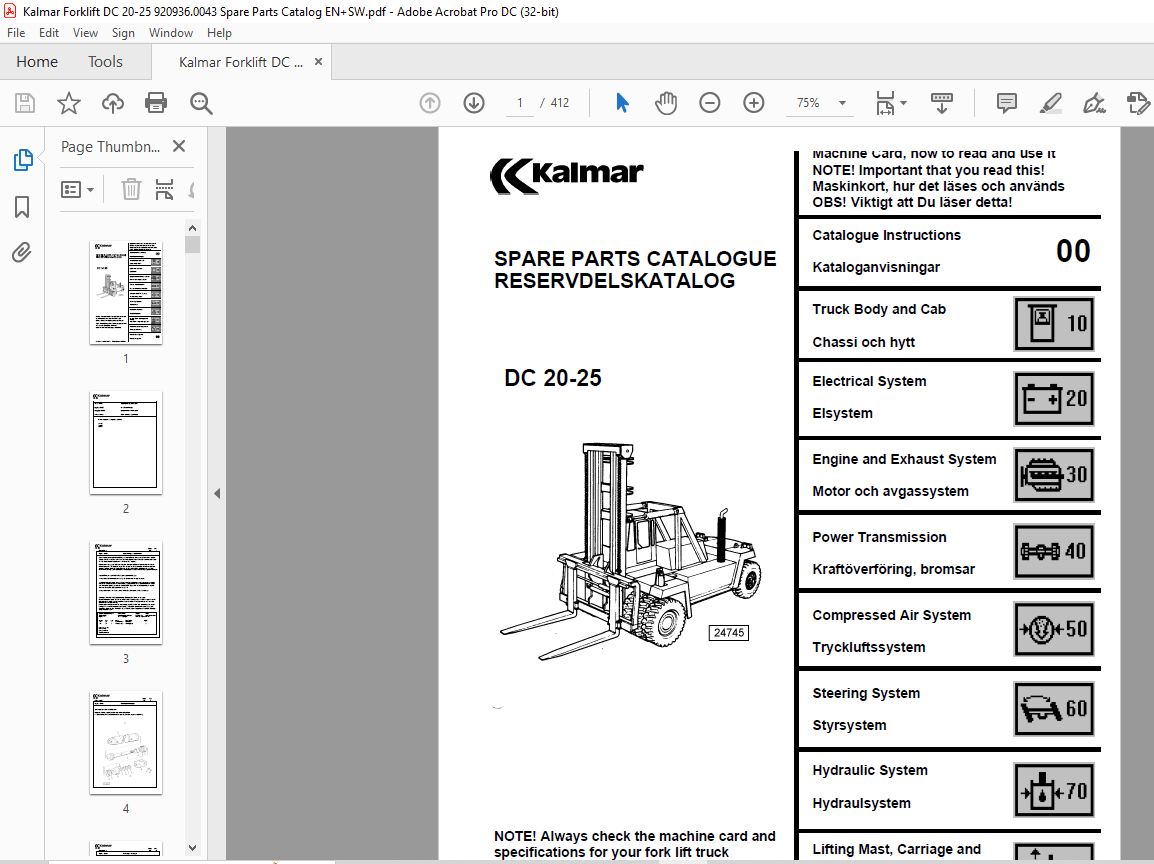The image size is (1154, 864).
Task: Collapse the navigation pane with side arrow
Action: [216, 492]
